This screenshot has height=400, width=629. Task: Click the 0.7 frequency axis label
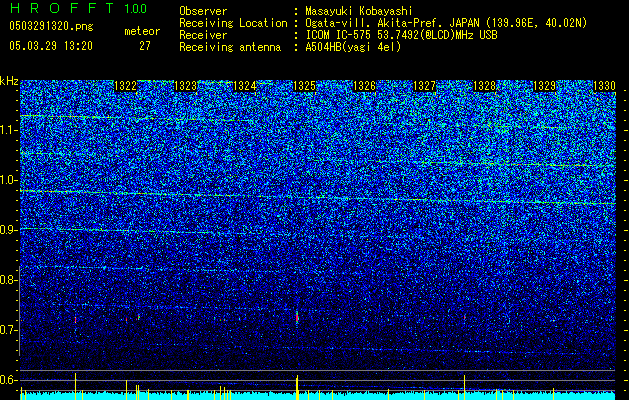[x=9, y=330]
